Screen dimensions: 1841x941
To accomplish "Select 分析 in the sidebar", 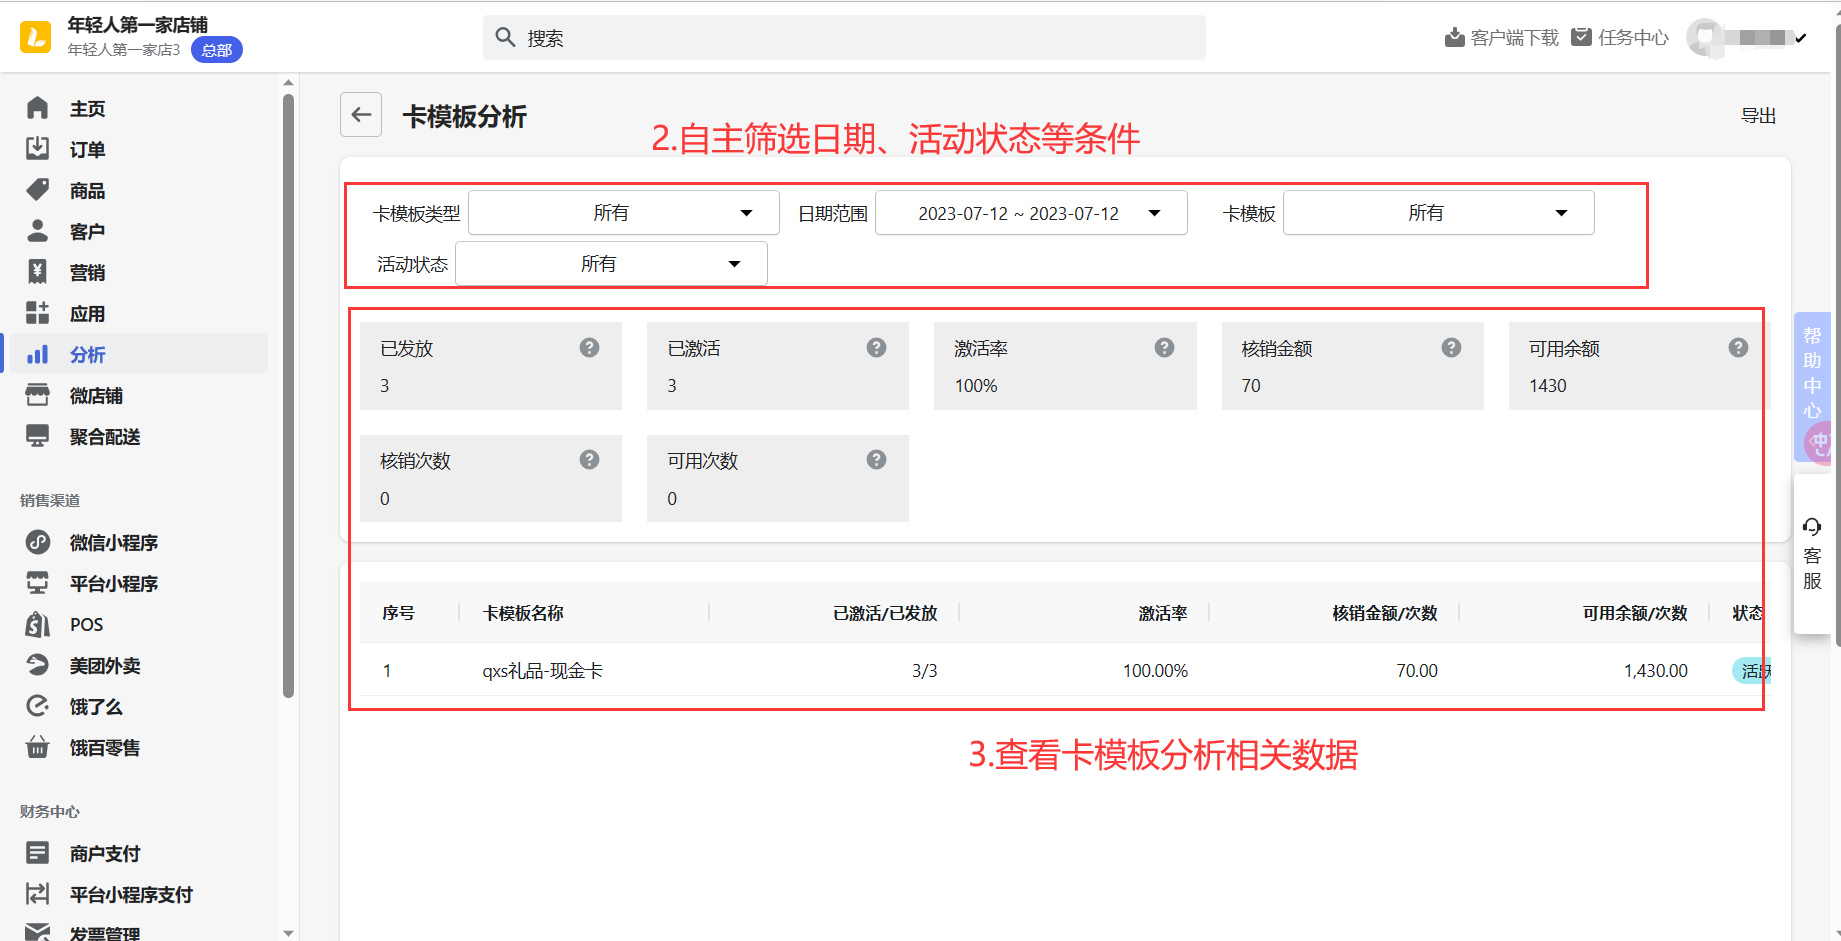I will (x=139, y=354).
